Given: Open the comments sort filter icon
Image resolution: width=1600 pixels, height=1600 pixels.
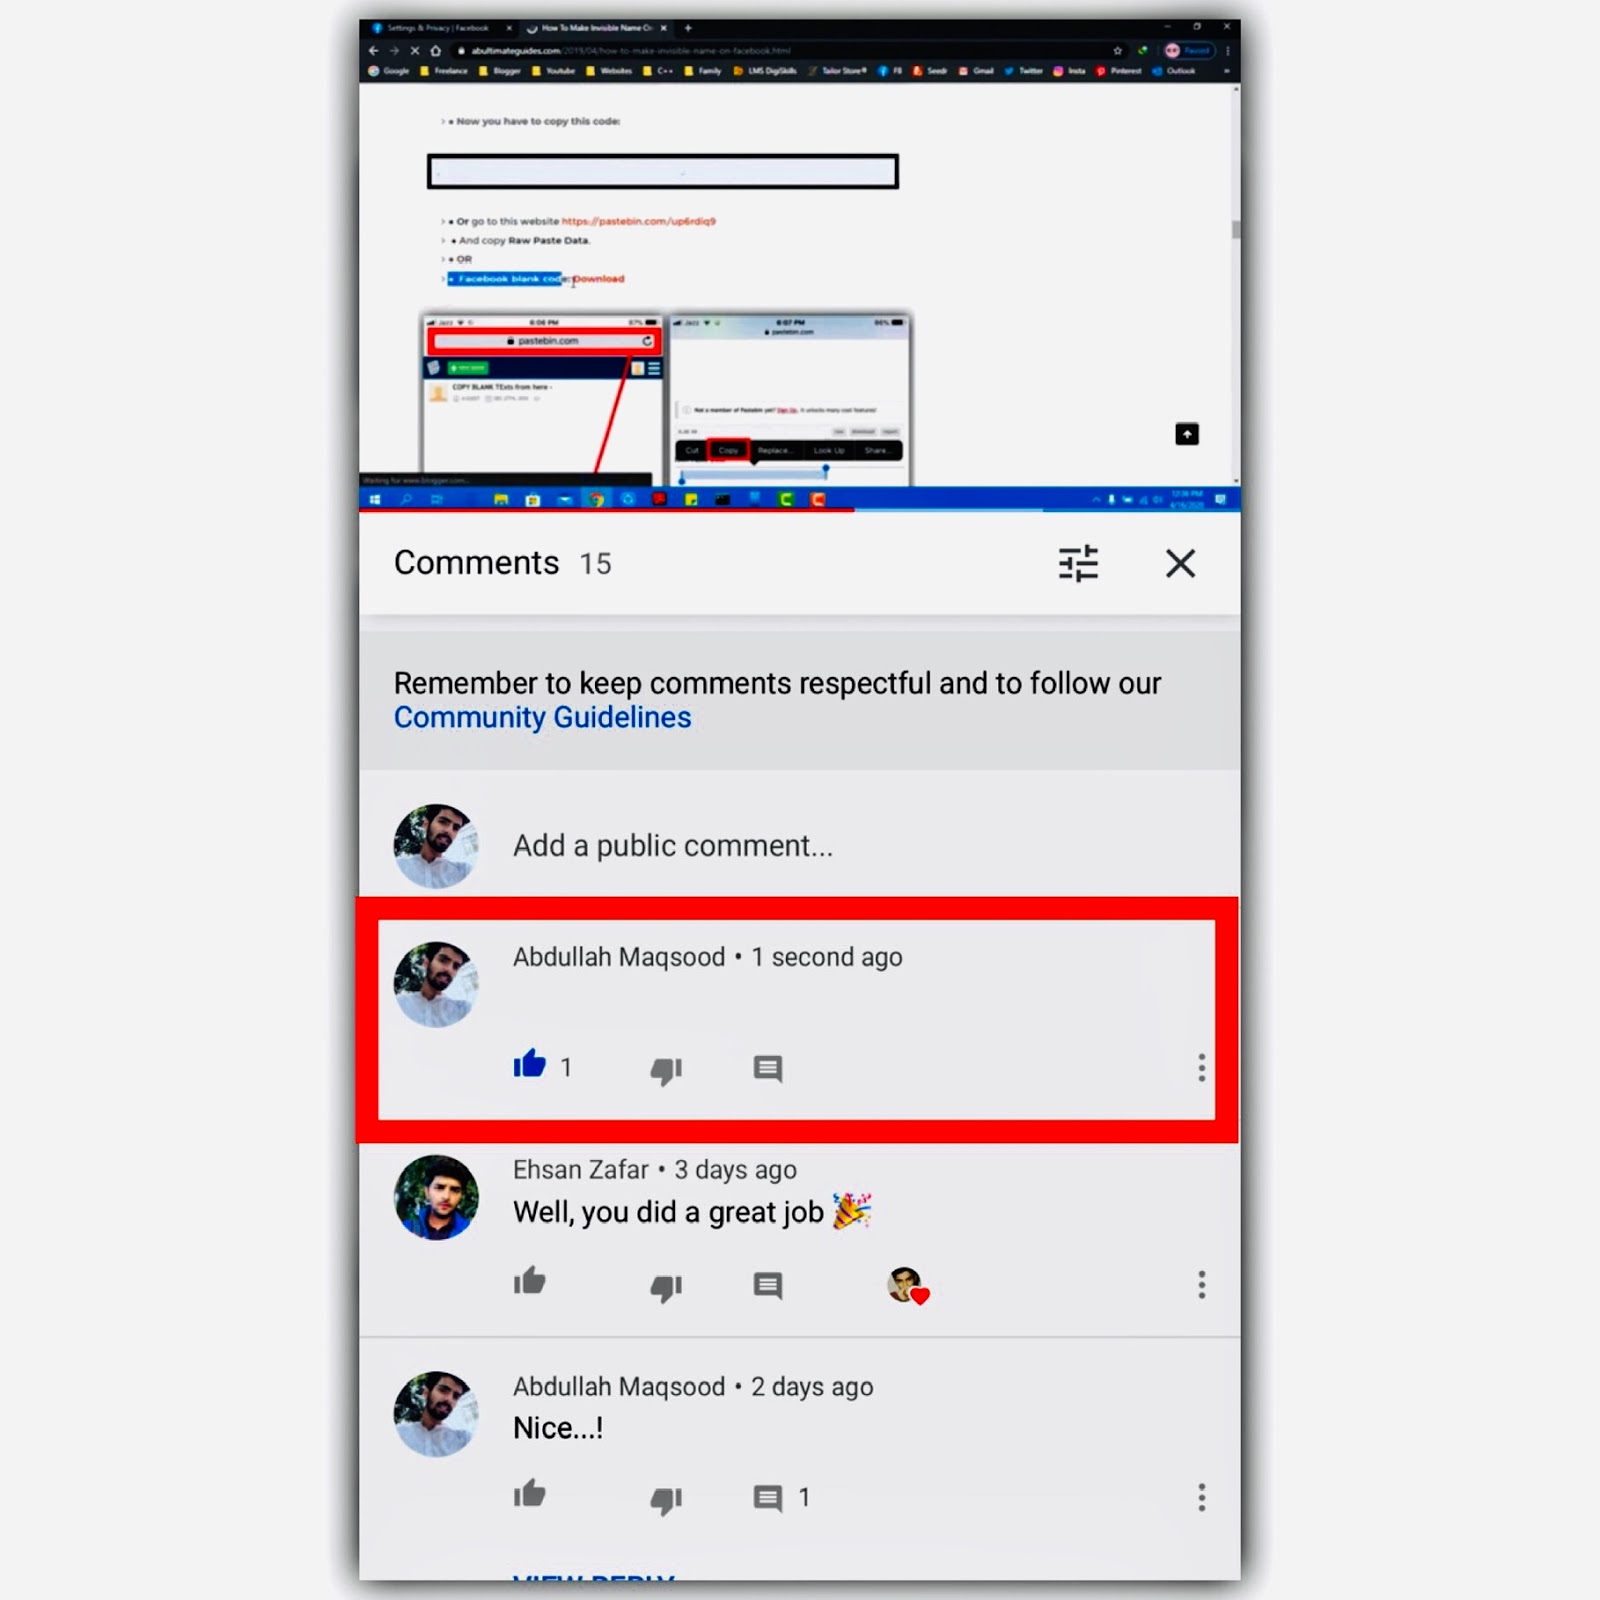Looking at the screenshot, I should click(x=1078, y=563).
